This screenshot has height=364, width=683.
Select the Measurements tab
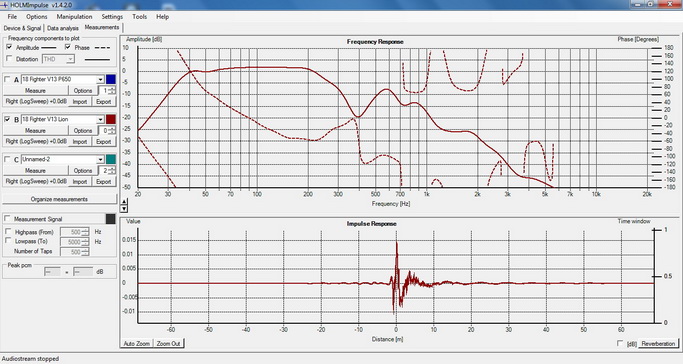[101, 27]
